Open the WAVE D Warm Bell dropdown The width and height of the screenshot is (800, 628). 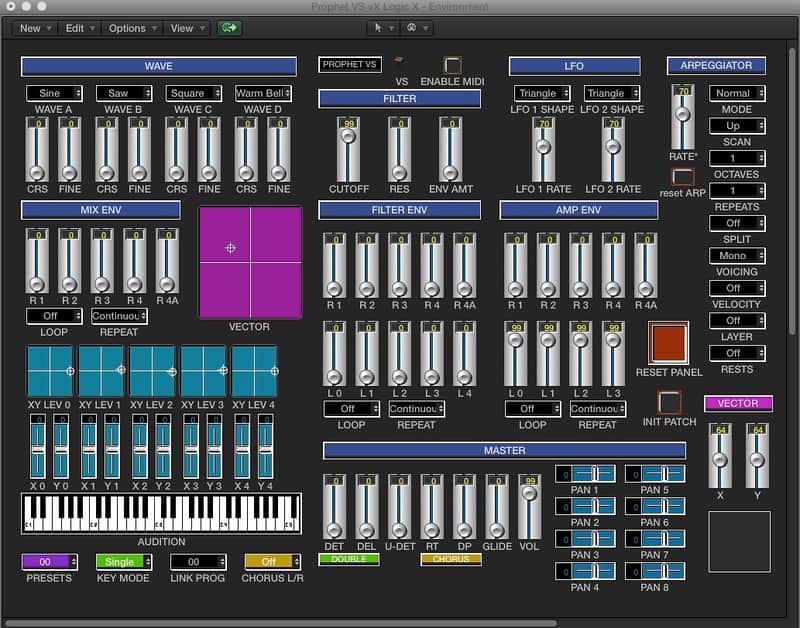[263, 93]
